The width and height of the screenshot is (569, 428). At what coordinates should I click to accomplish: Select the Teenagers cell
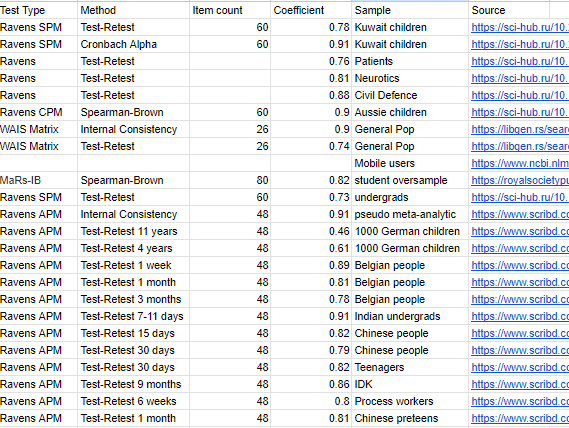[410, 367]
